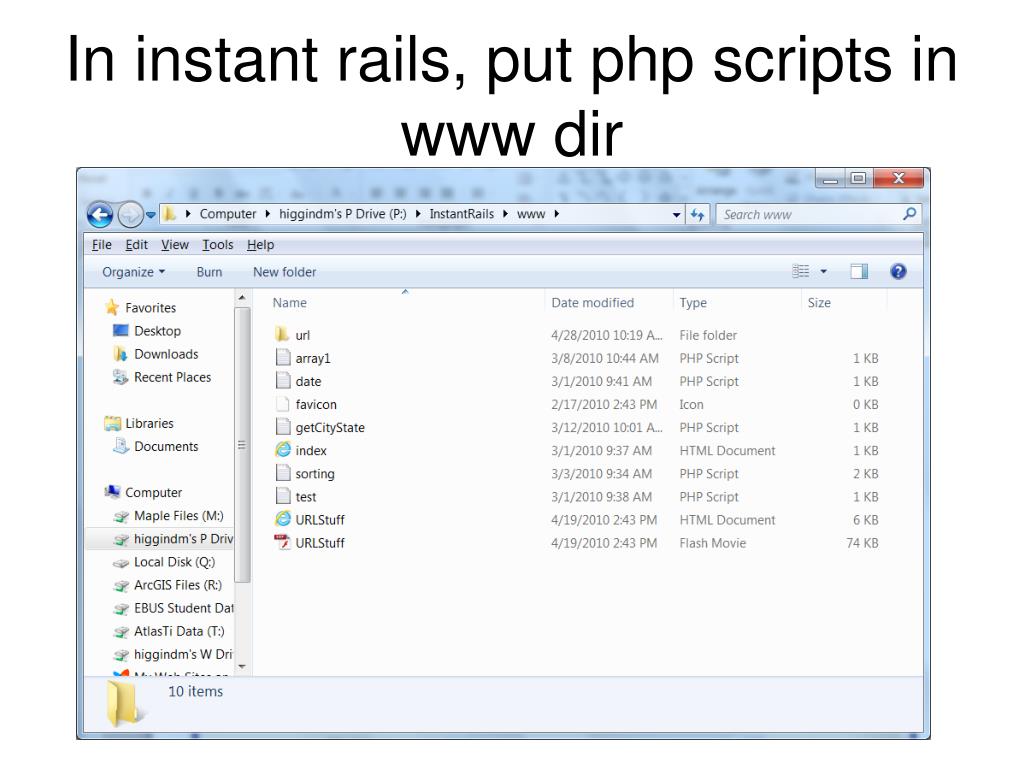
Task: Toggle the preview pane icon
Action: [x=859, y=271]
